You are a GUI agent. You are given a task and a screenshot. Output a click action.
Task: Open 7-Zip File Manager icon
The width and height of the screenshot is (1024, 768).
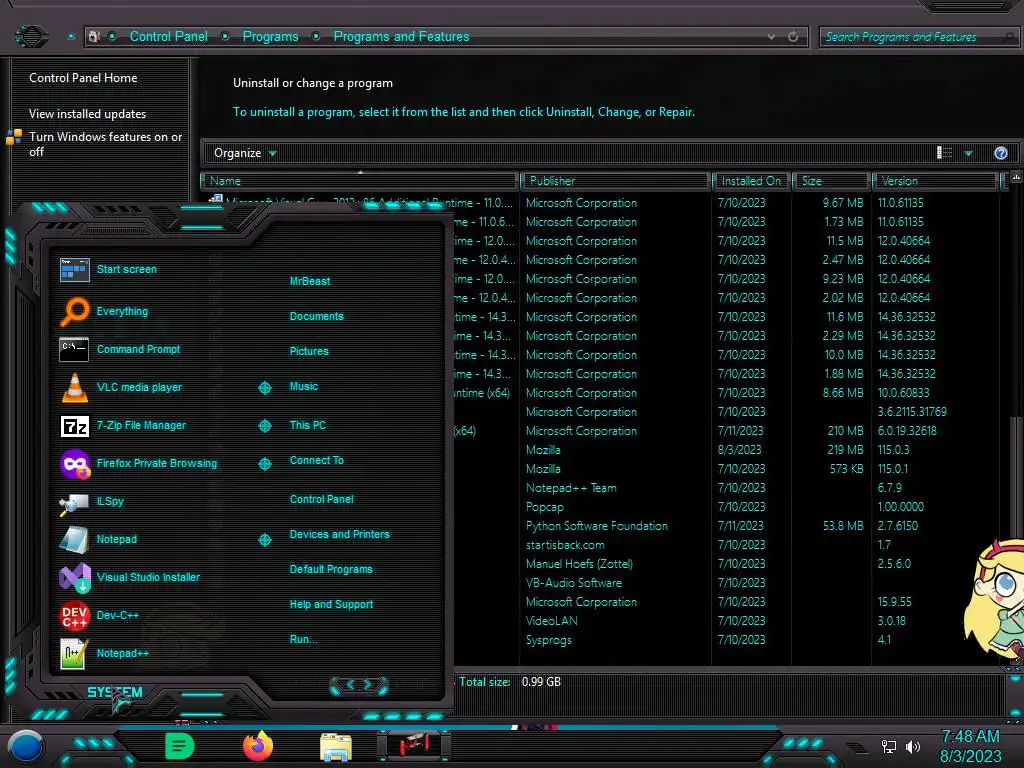[74, 426]
